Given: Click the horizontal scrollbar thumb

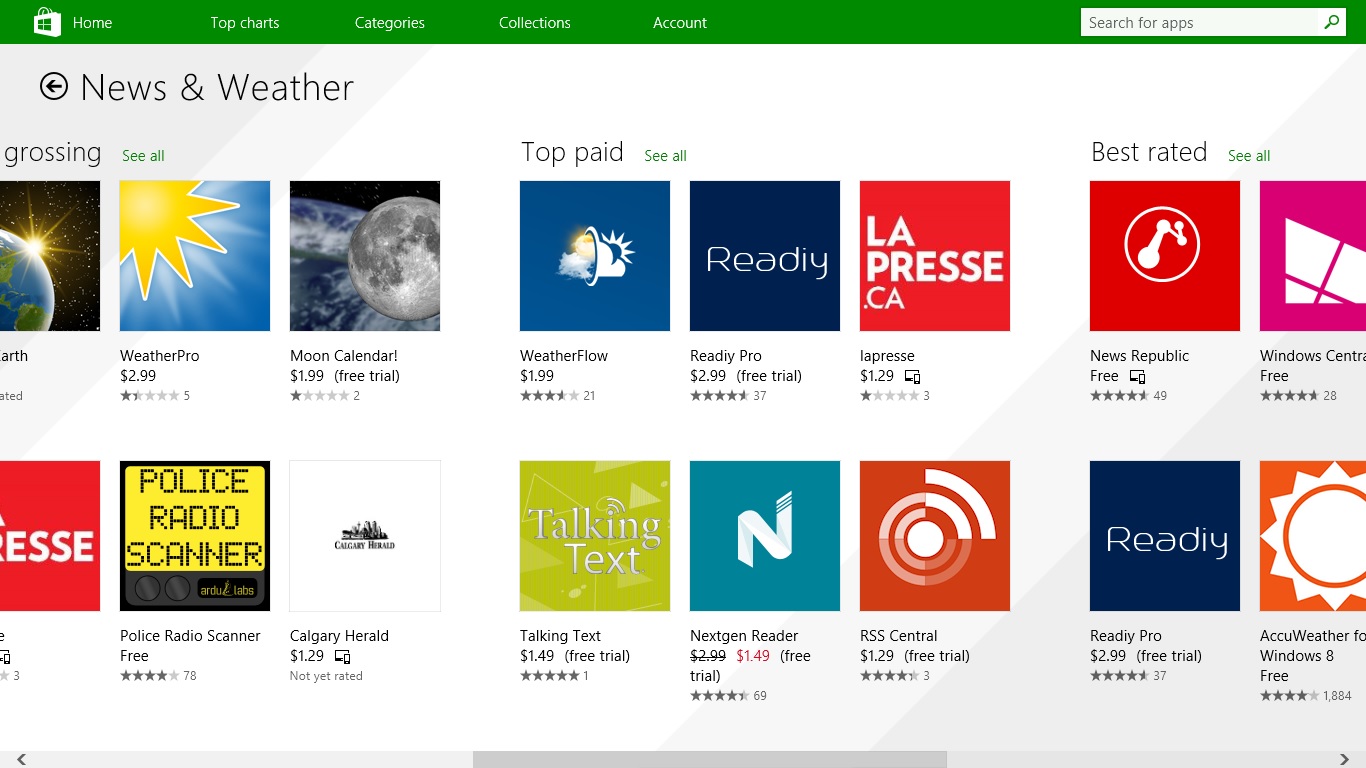Looking at the screenshot, I should pyautogui.click(x=710, y=760).
